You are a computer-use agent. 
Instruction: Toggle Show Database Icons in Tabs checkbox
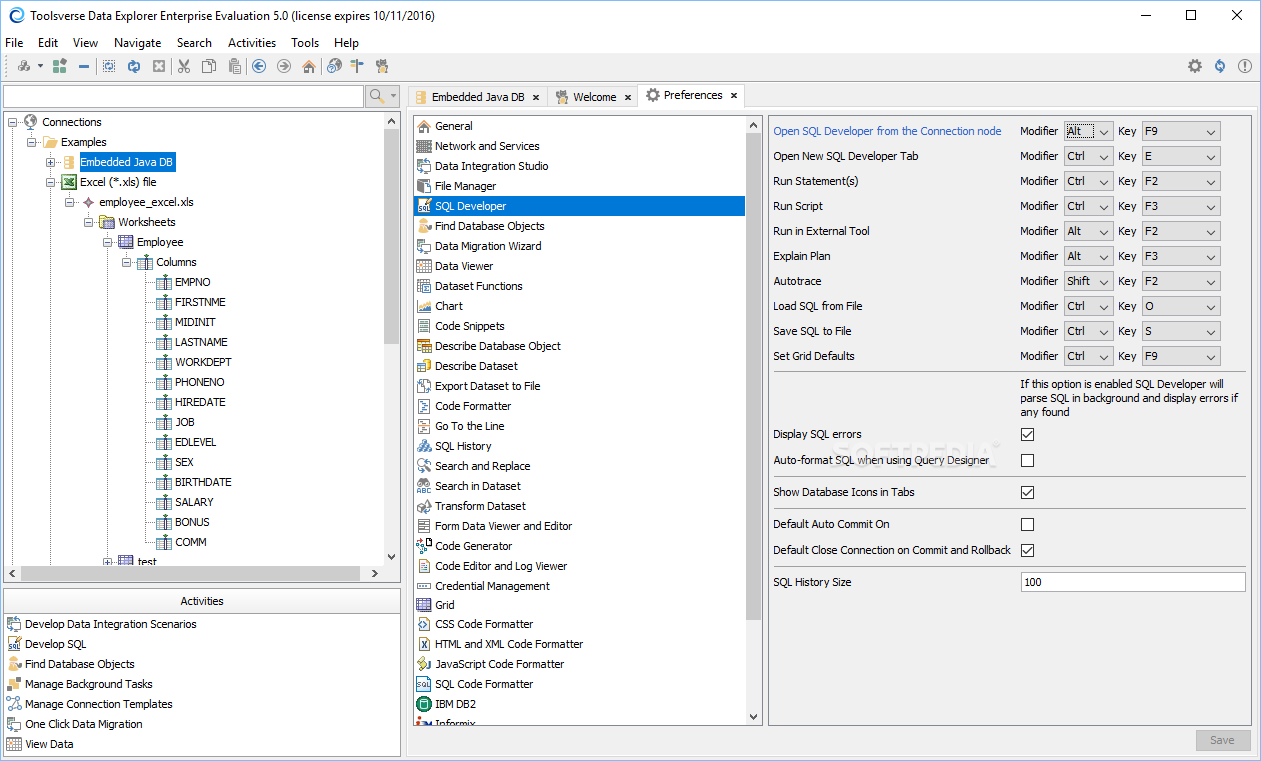click(1027, 493)
